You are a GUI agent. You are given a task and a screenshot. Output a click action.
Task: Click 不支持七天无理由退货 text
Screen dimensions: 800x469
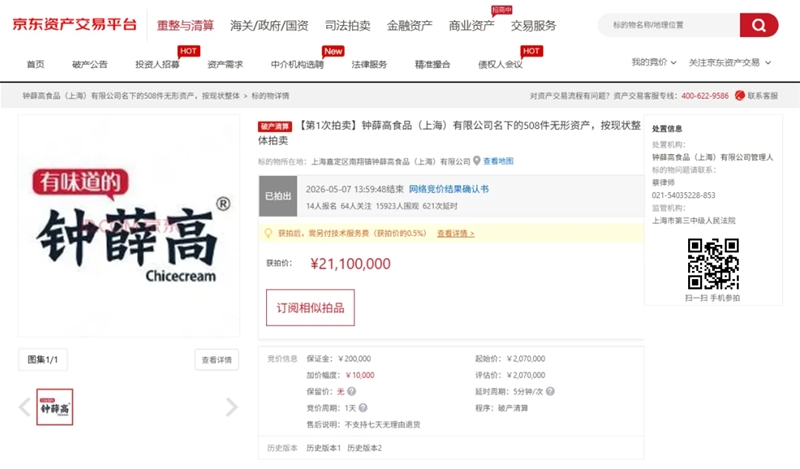[x=383, y=424]
